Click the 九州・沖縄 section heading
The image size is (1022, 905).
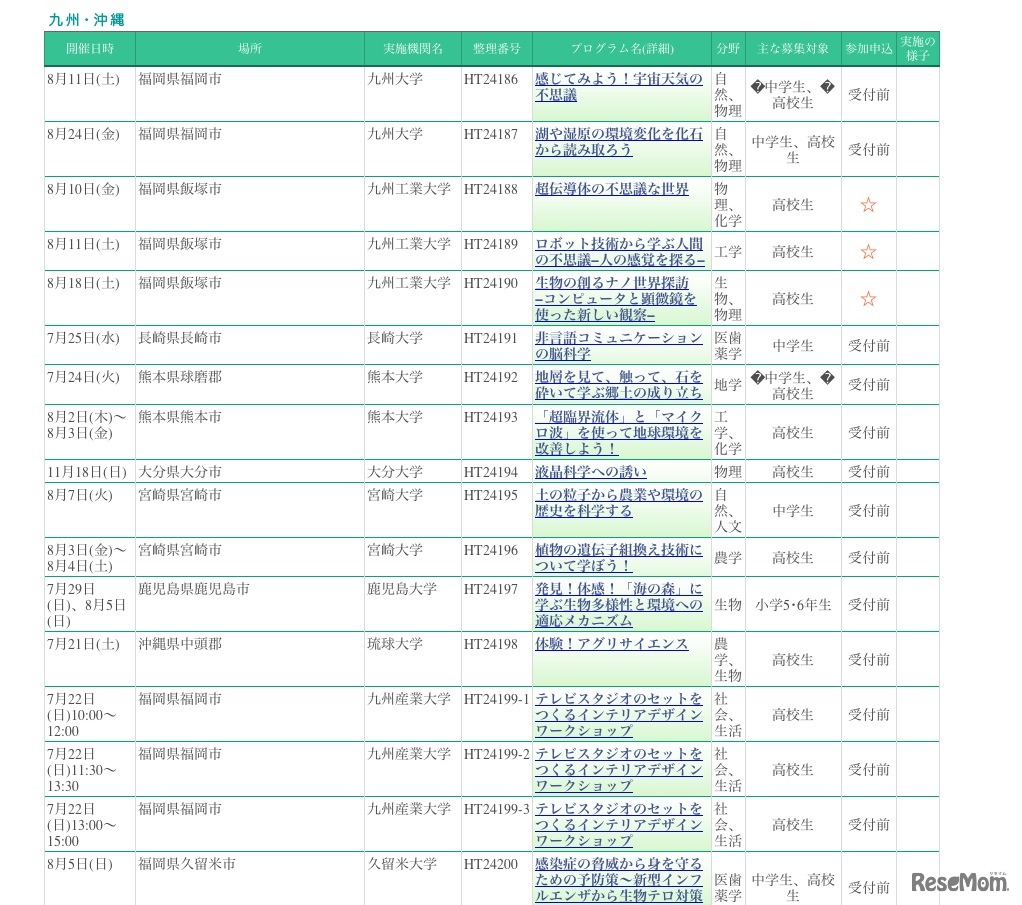[x=87, y=20]
